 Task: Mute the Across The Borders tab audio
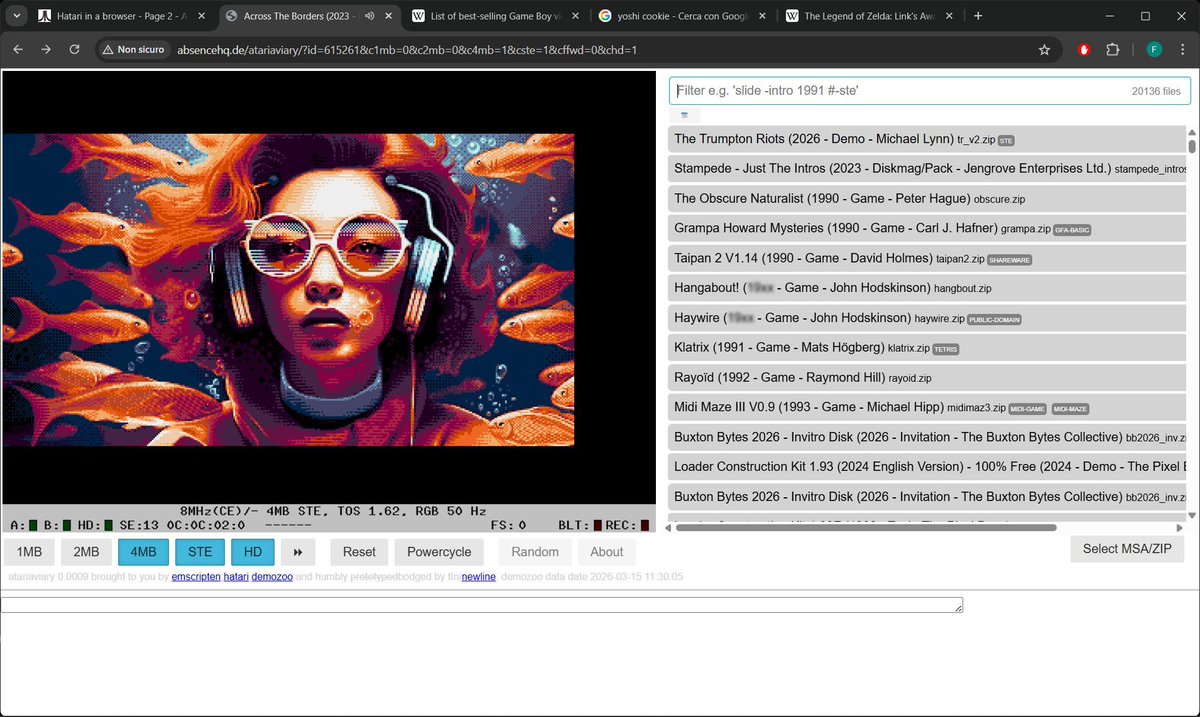pyautogui.click(x=370, y=16)
